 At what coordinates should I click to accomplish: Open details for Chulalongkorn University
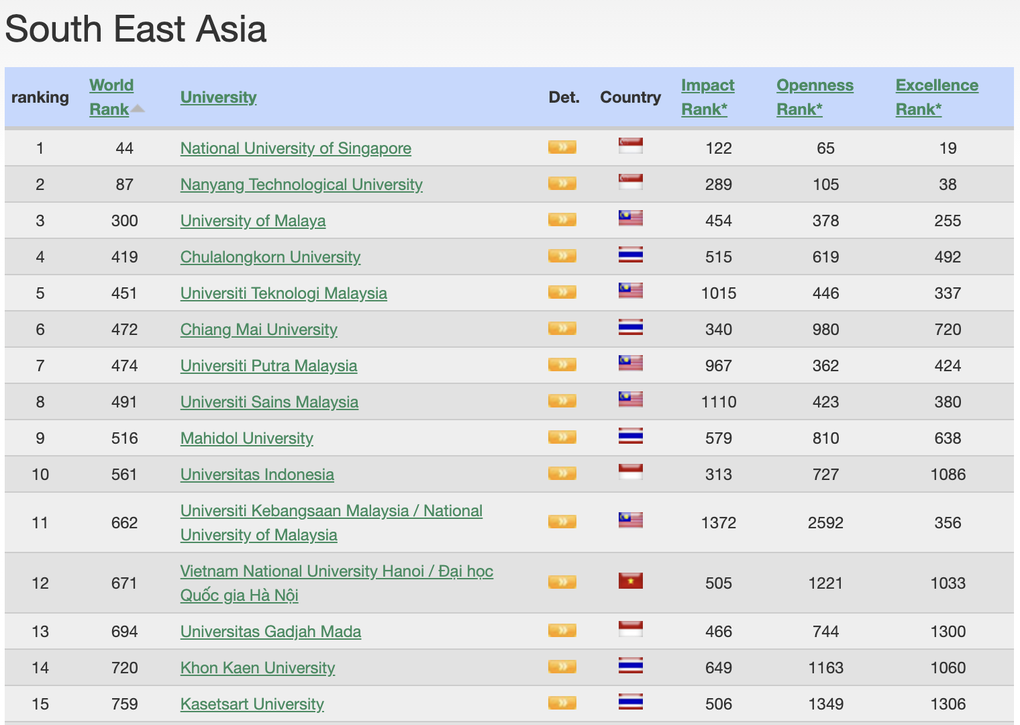[x=562, y=256]
